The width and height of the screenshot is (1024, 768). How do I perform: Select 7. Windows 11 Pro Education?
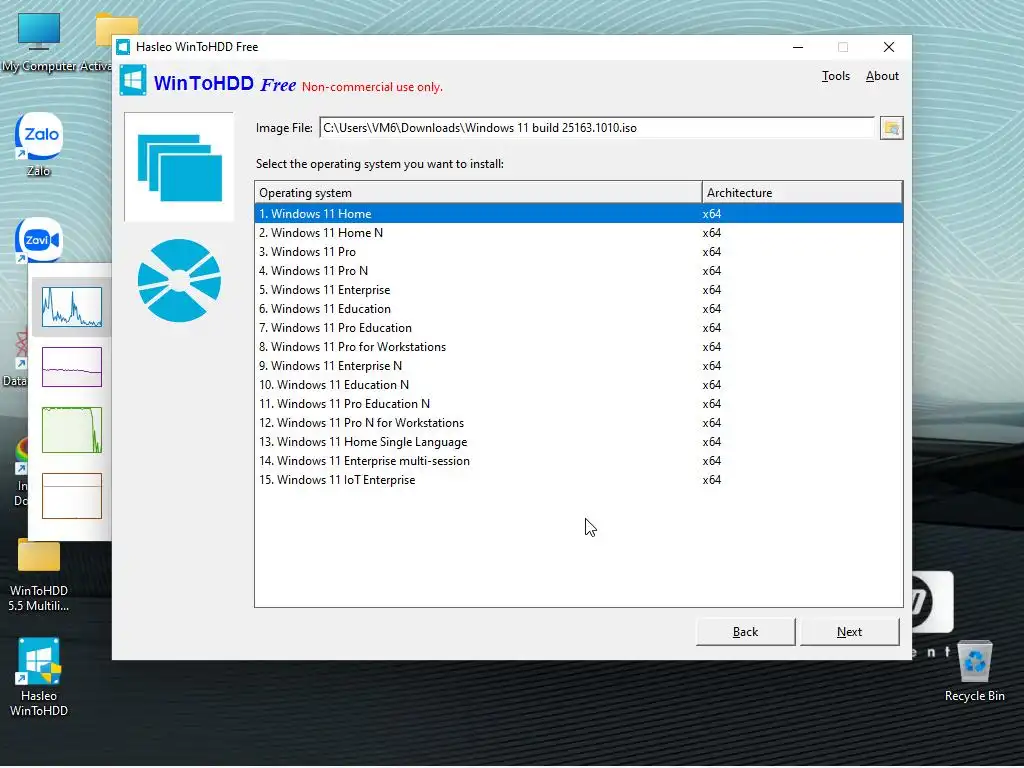(579, 327)
